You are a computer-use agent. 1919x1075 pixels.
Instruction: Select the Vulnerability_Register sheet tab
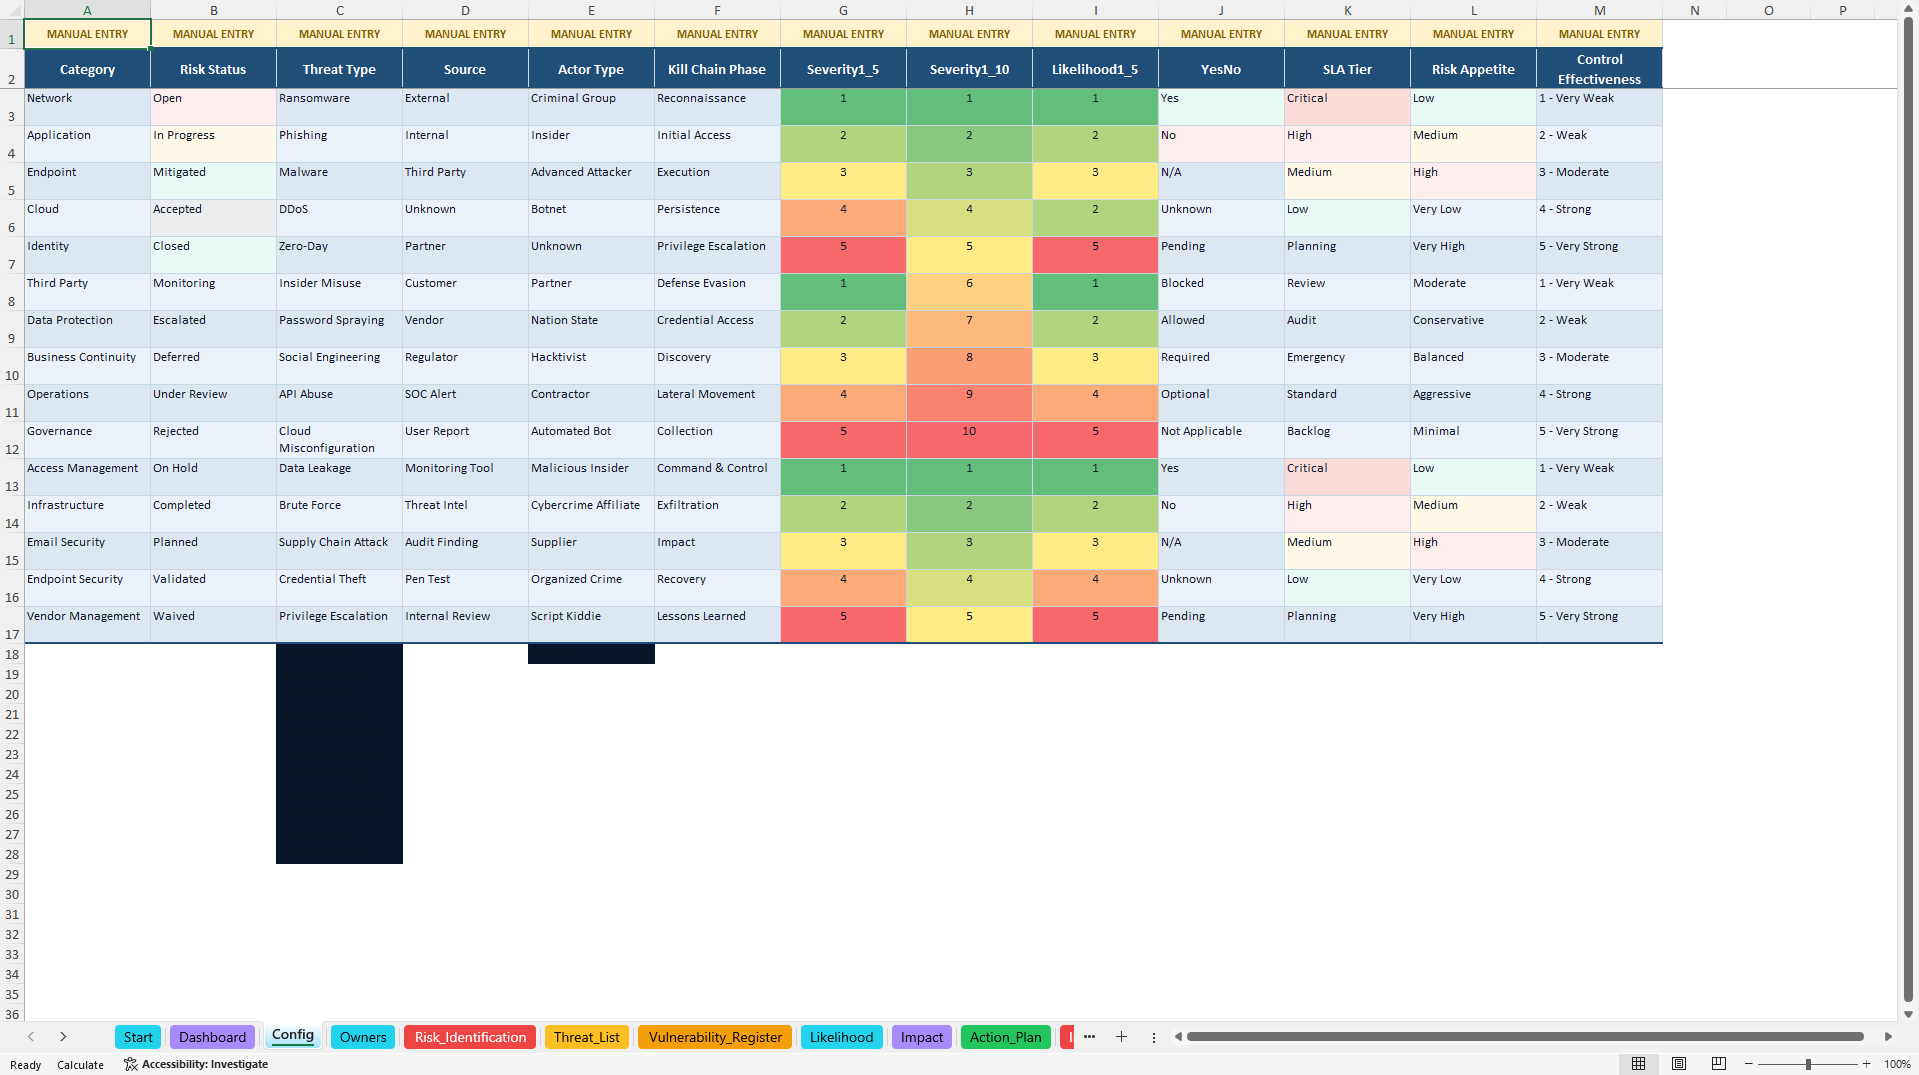coord(715,1037)
